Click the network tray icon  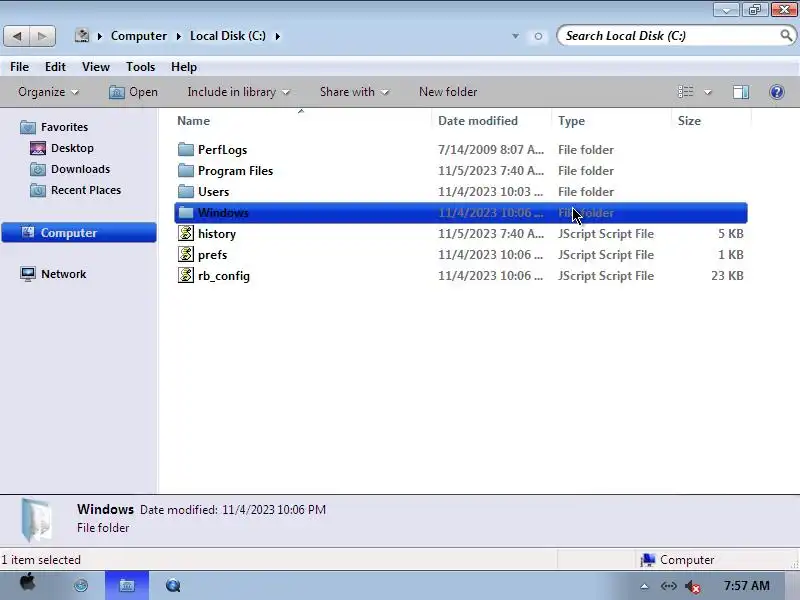(668, 586)
